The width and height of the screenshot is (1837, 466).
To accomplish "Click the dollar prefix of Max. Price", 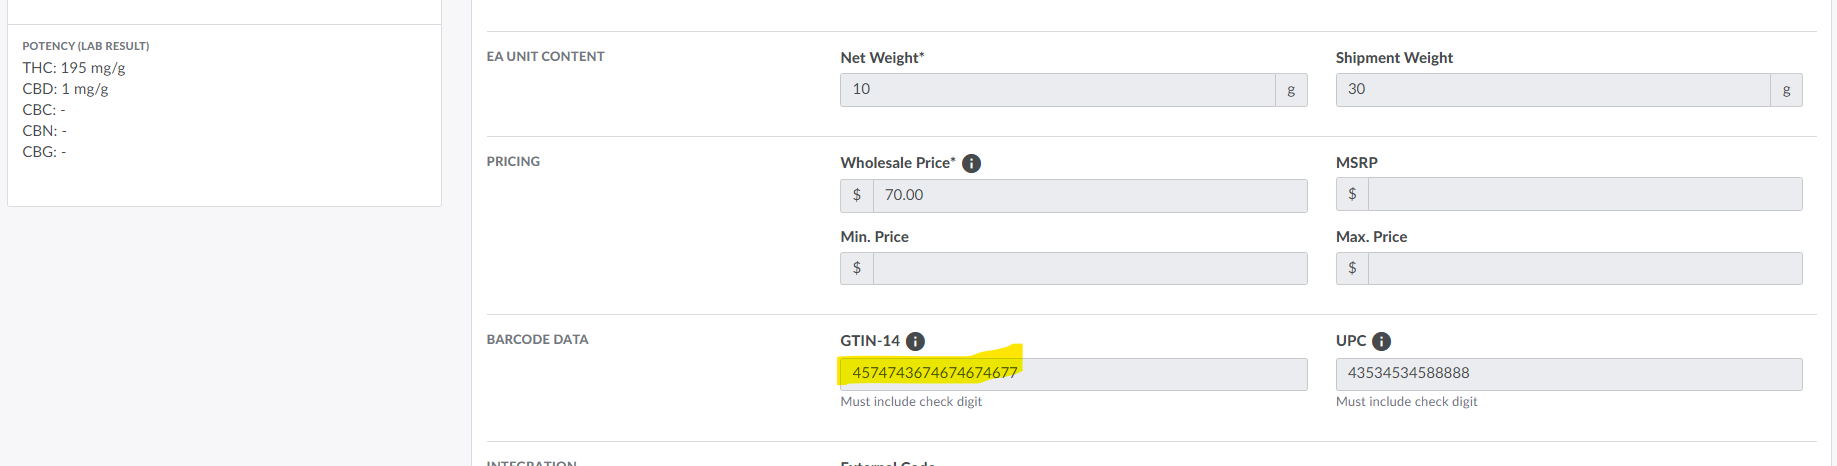I will pos(1352,268).
